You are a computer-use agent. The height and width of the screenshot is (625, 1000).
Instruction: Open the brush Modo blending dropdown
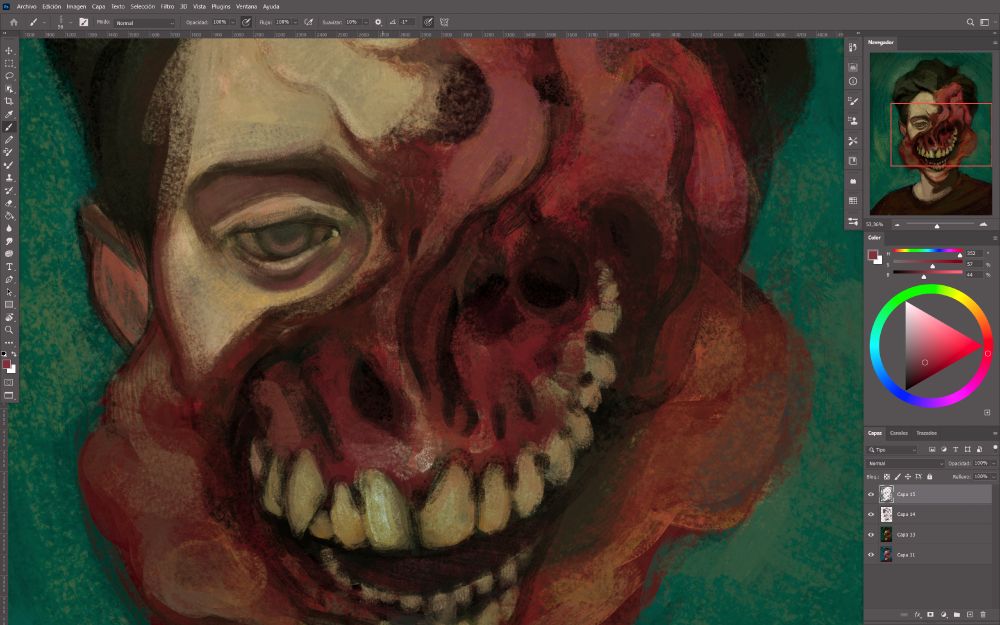coord(144,22)
